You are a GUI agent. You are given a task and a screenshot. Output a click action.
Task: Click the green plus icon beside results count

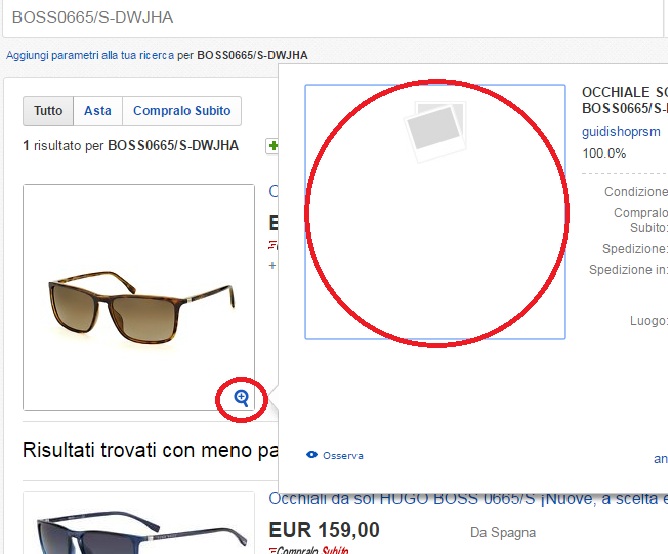click(273, 146)
